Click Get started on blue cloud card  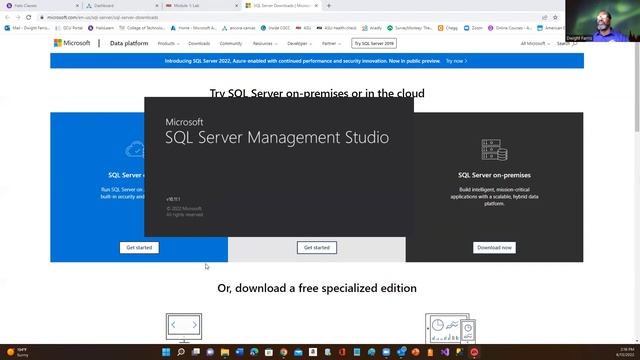tap(139, 248)
